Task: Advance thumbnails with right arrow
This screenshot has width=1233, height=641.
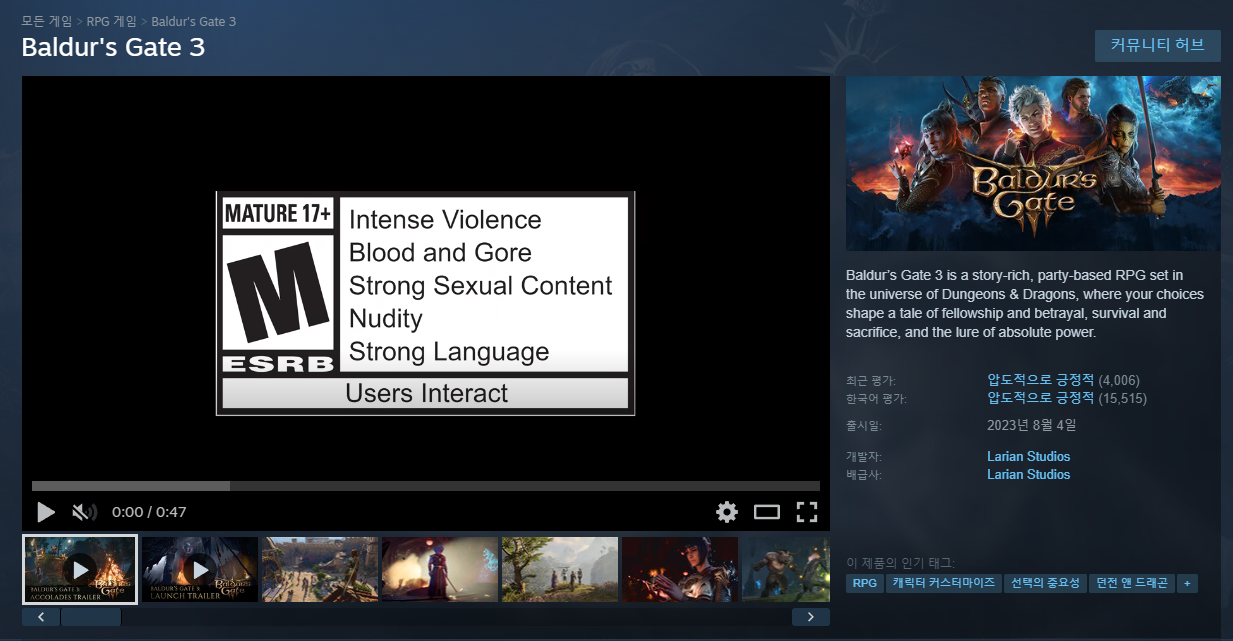Action: 811,617
